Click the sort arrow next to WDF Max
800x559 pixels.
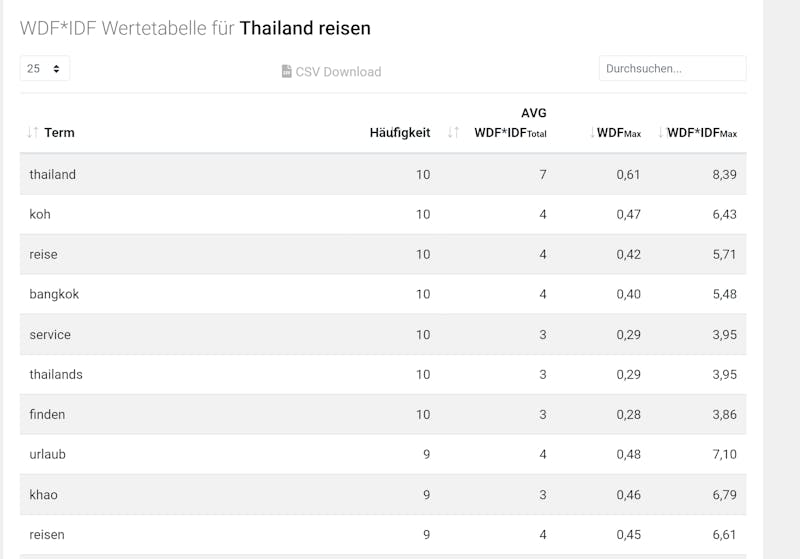592,133
